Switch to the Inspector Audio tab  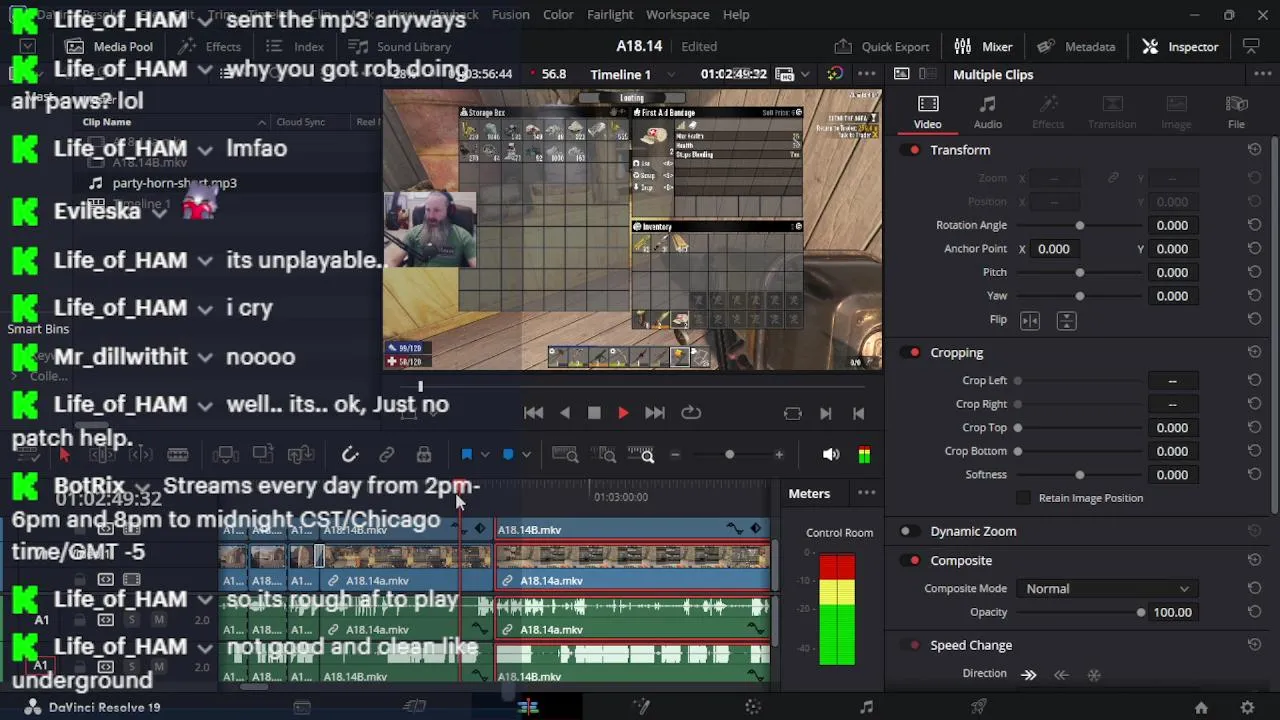pyautogui.click(x=988, y=112)
